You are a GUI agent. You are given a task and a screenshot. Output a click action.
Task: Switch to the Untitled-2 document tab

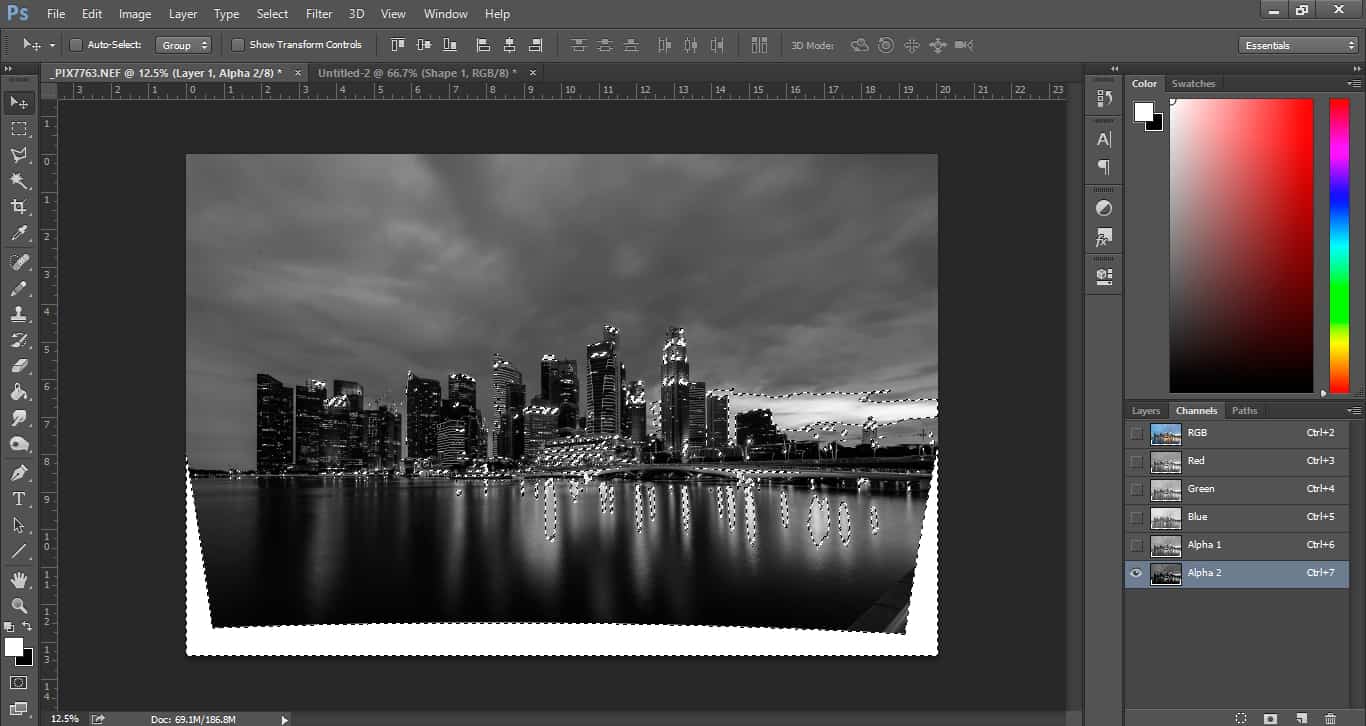[x=416, y=73]
